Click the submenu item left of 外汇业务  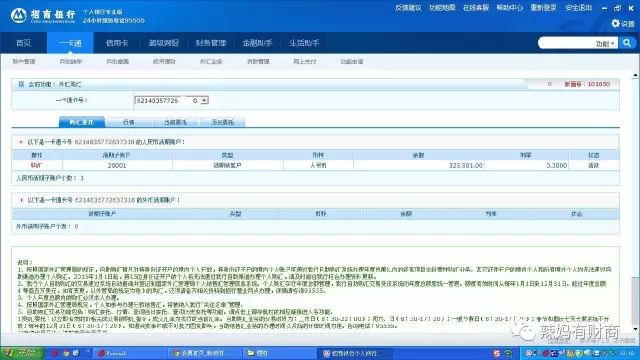pyautogui.click(x=164, y=62)
